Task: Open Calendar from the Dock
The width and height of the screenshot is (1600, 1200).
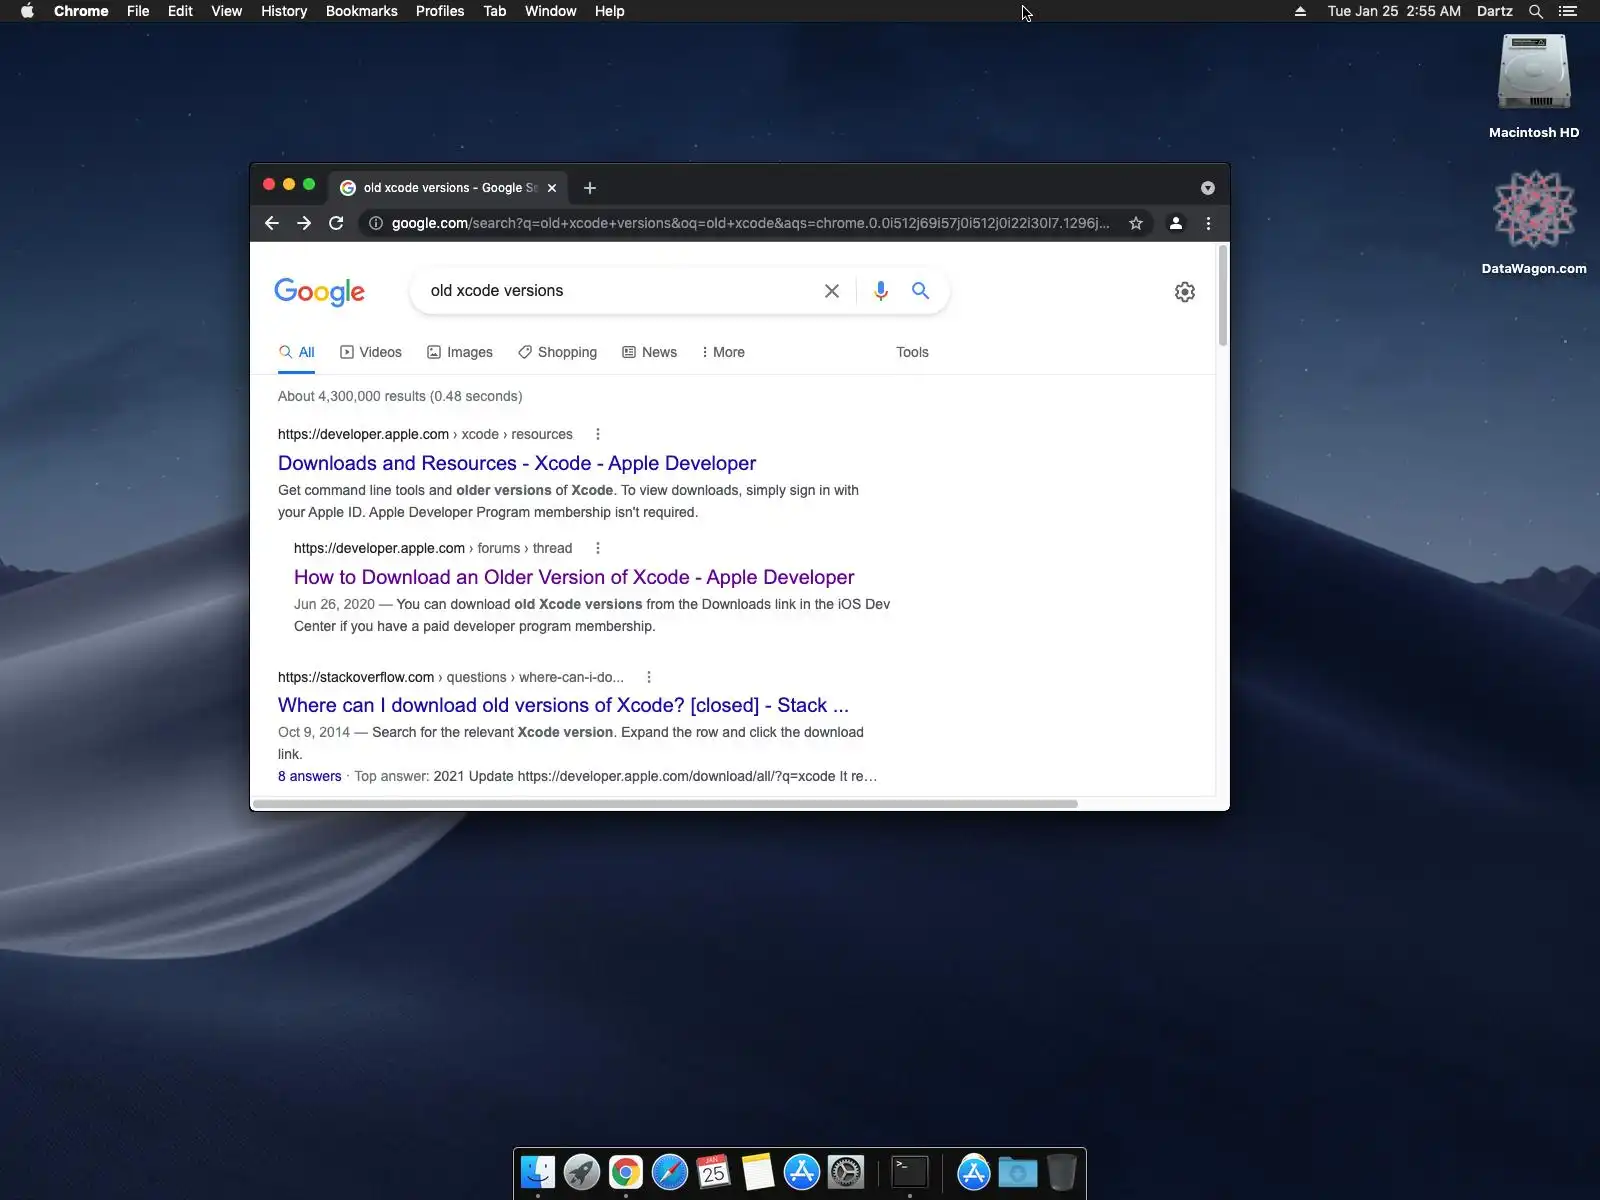Action: coord(714,1172)
